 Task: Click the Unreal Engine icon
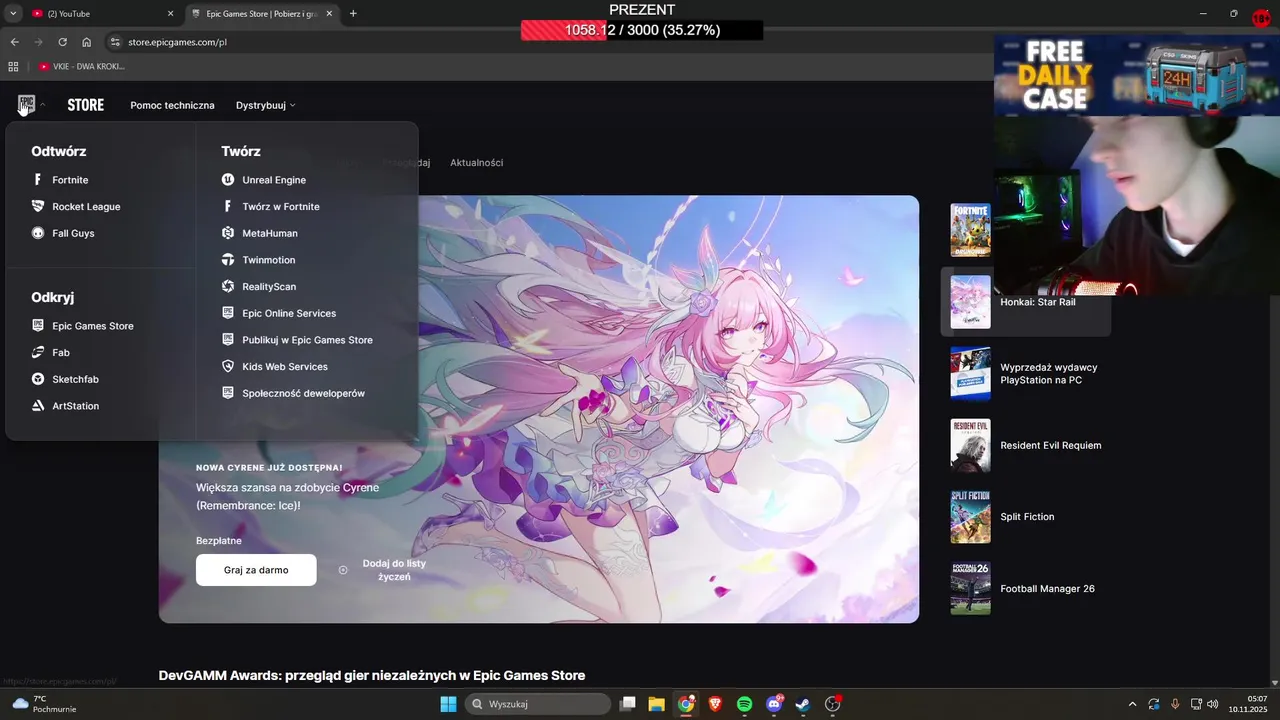[228, 180]
